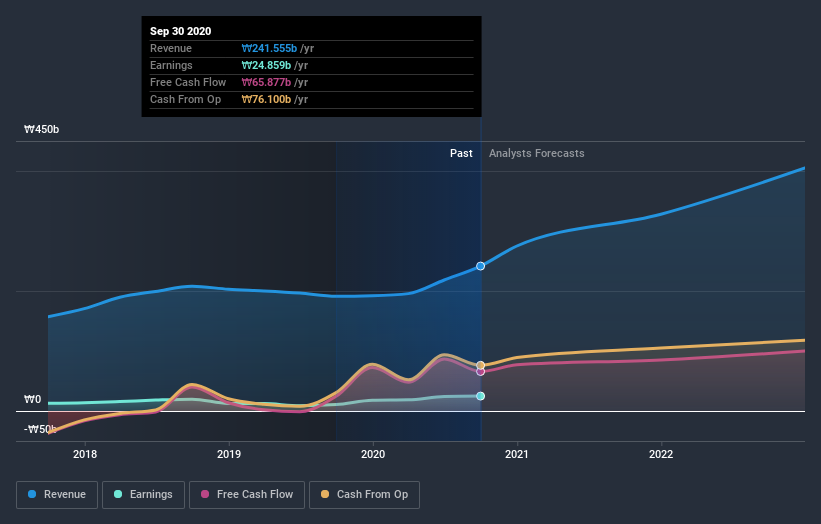Toggle the Cash From Op legend button

[x=364, y=495]
